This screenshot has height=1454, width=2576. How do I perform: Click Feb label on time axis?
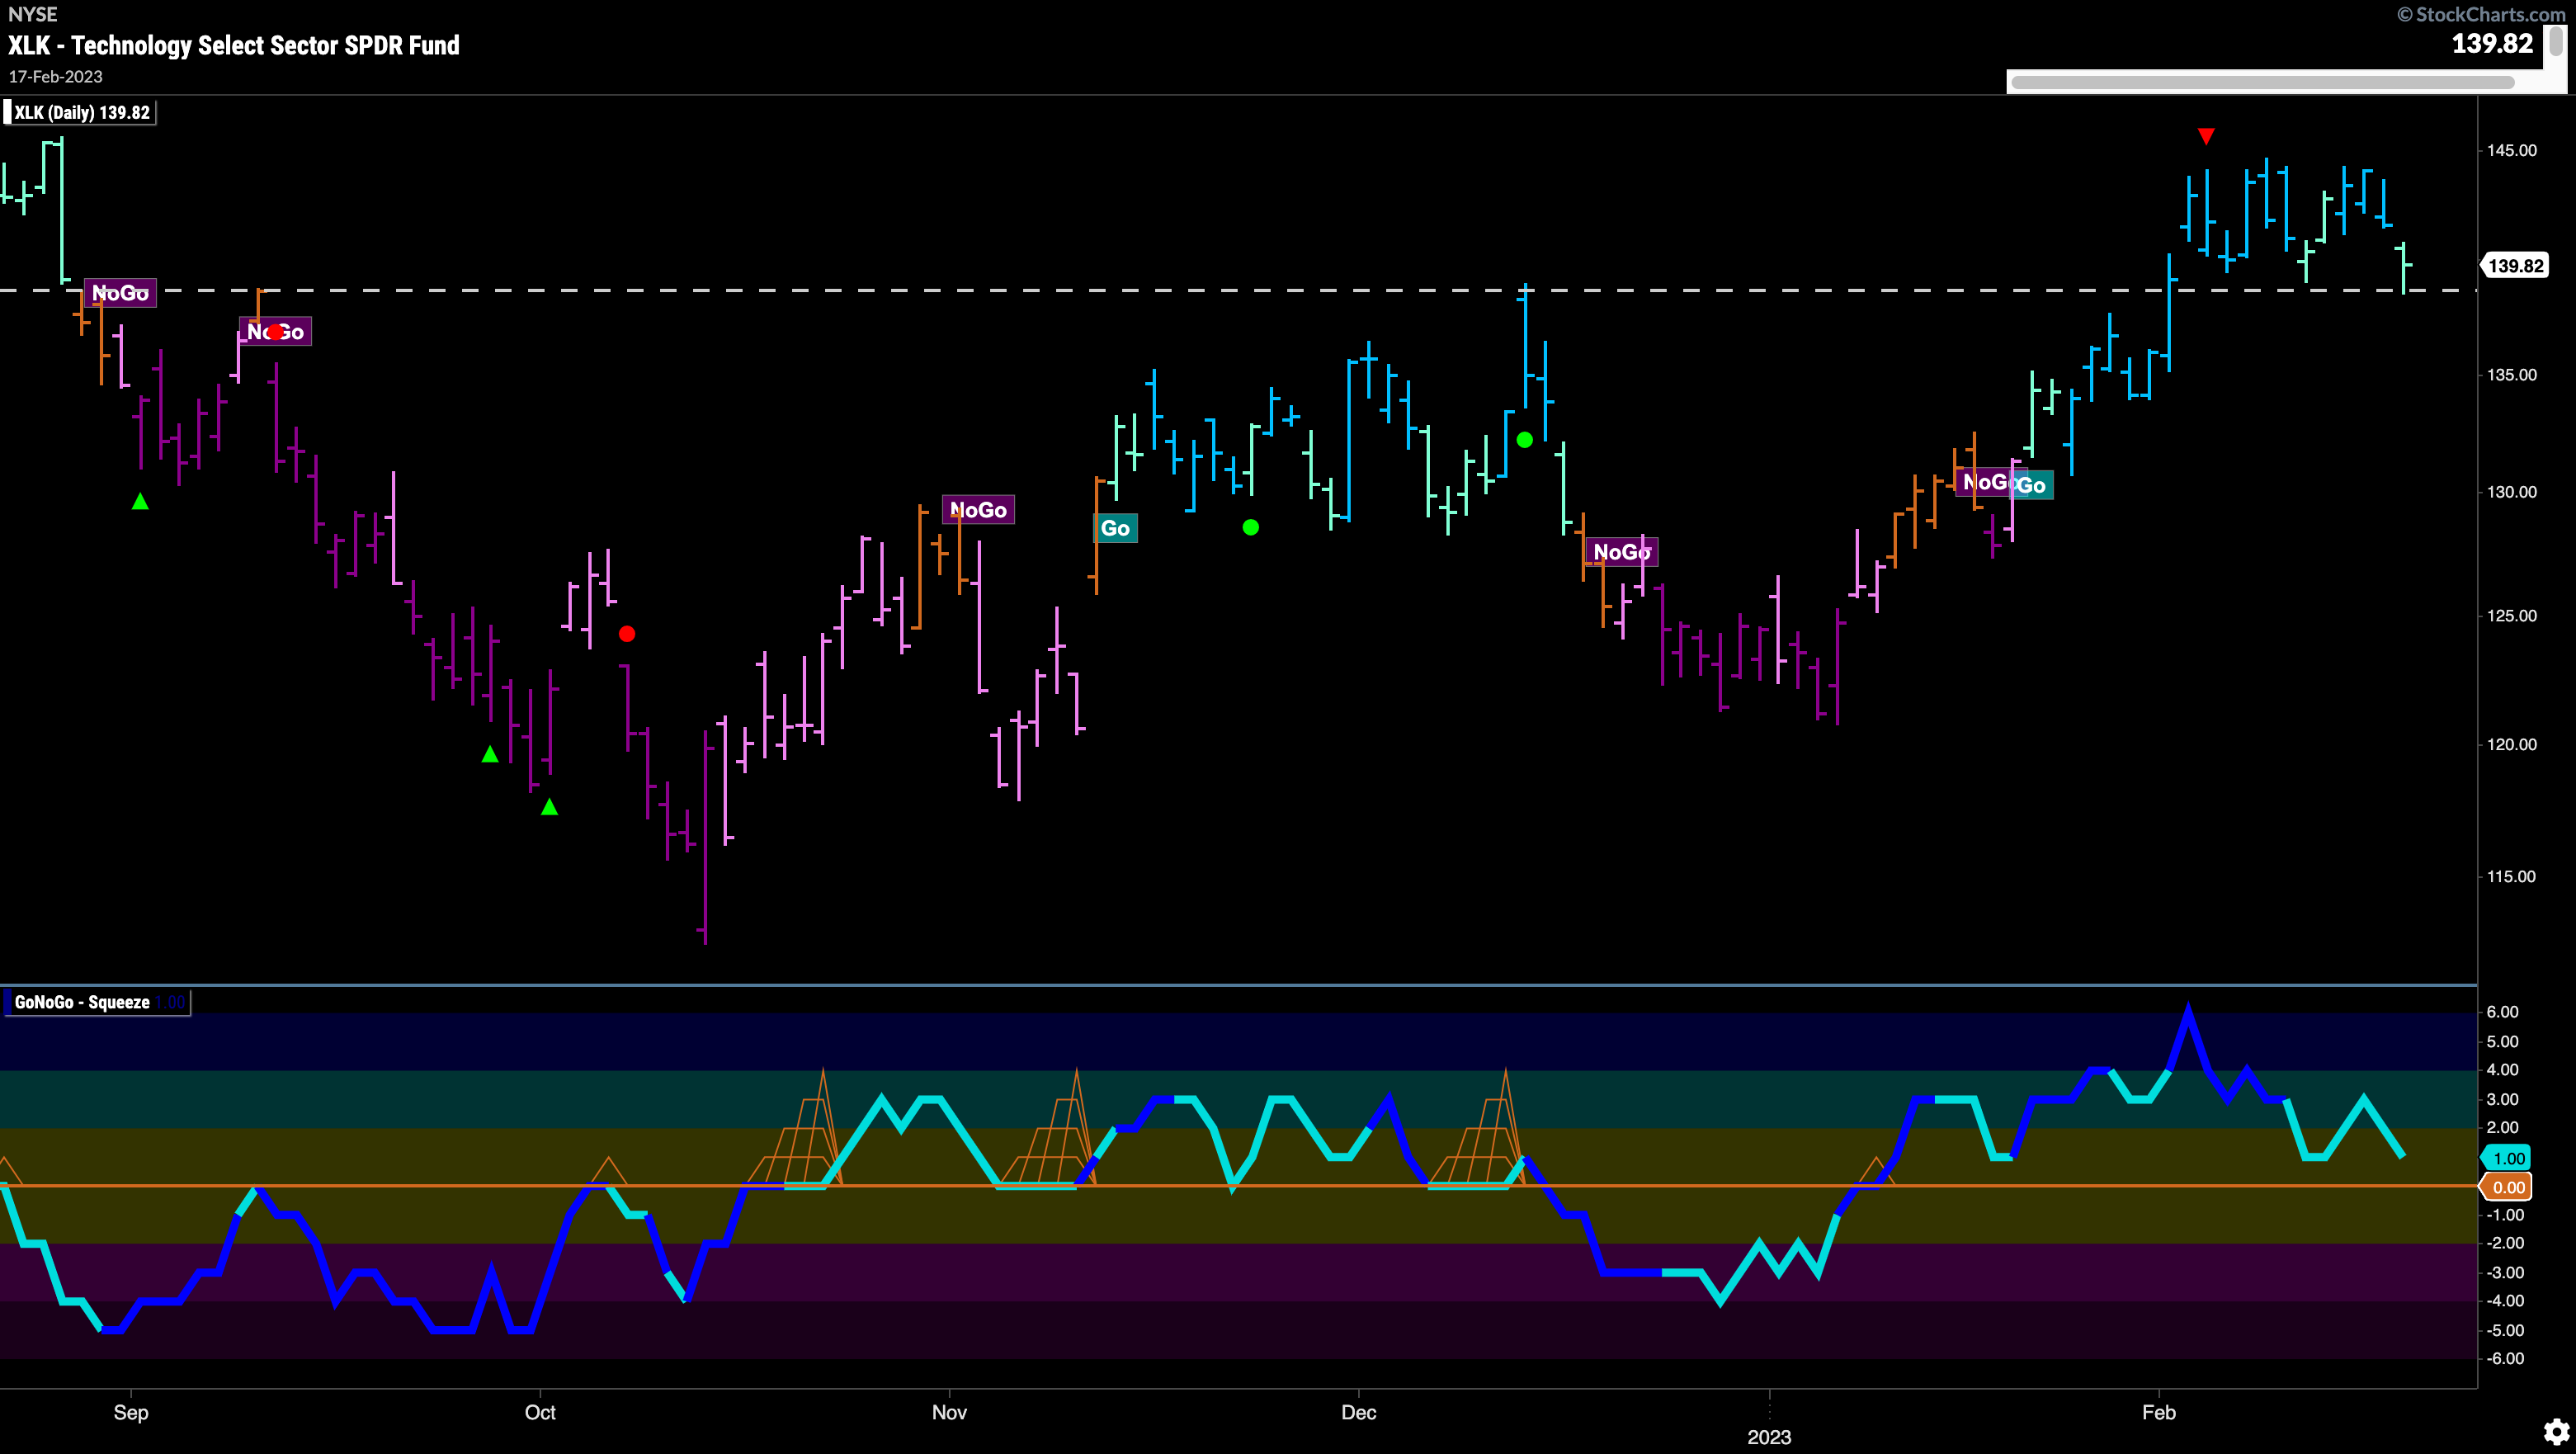(x=2159, y=1412)
